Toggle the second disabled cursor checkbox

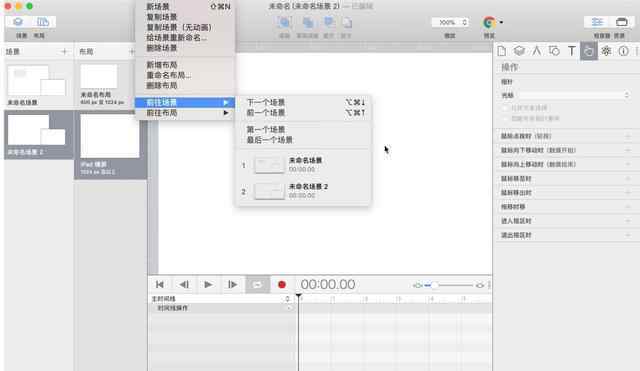click(x=505, y=119)
